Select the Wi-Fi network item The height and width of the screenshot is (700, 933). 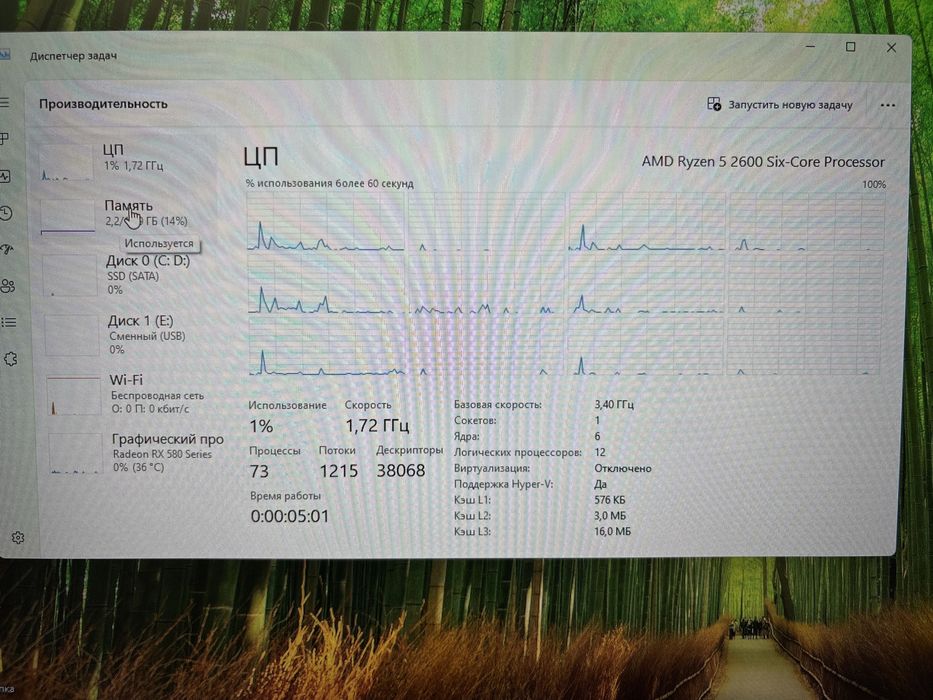[x=134, y=394]
